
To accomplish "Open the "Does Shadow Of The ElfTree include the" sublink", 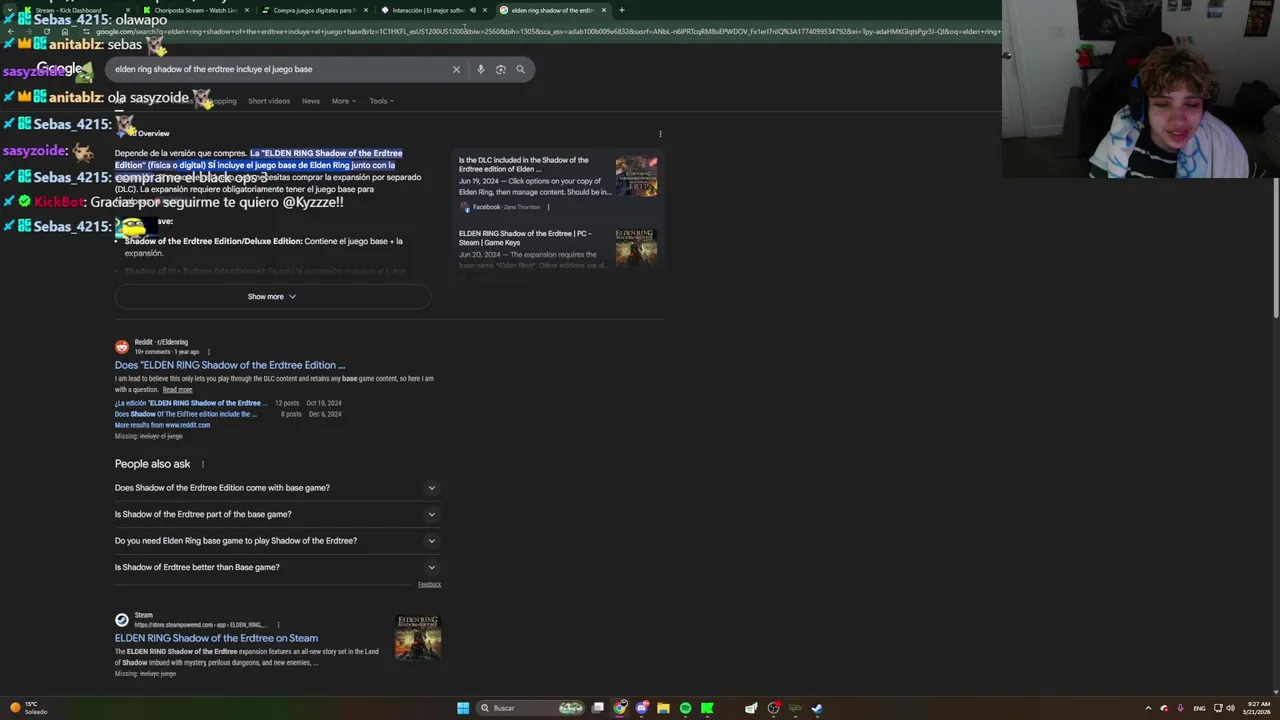I will (x=186, y=414).
